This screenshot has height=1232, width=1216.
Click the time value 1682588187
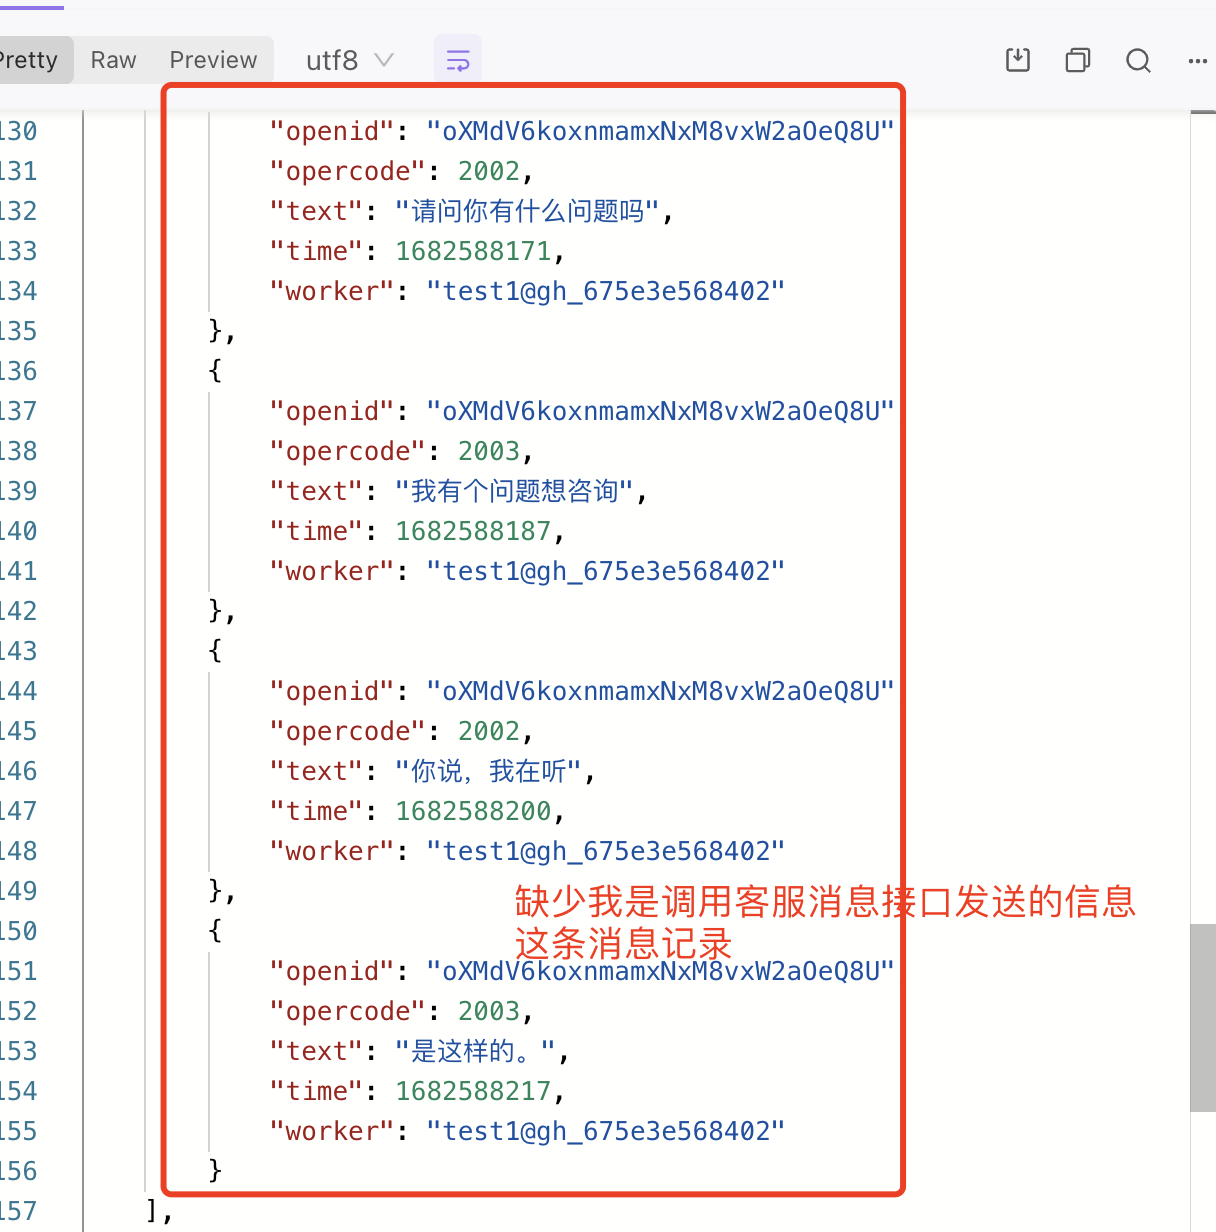[x=473, y=531]
